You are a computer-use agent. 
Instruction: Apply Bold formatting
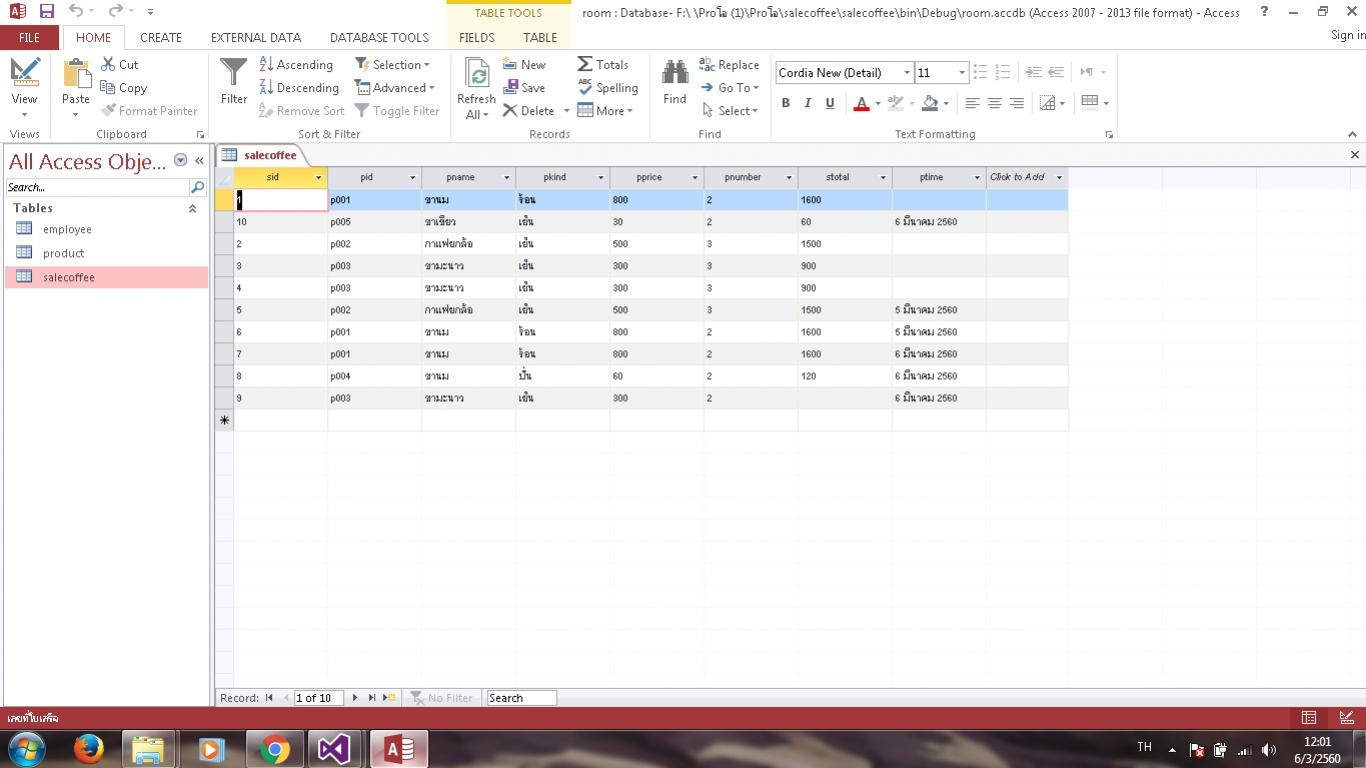(x=786, y=103)
